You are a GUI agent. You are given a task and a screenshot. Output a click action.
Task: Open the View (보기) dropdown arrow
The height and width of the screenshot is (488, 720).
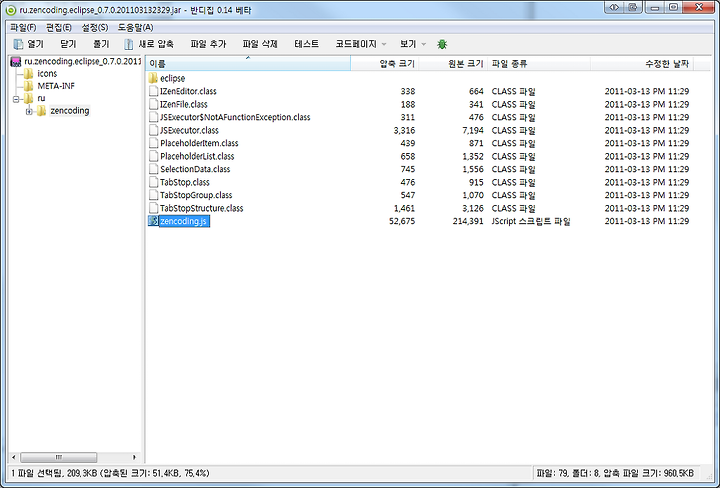pos(423,45)
